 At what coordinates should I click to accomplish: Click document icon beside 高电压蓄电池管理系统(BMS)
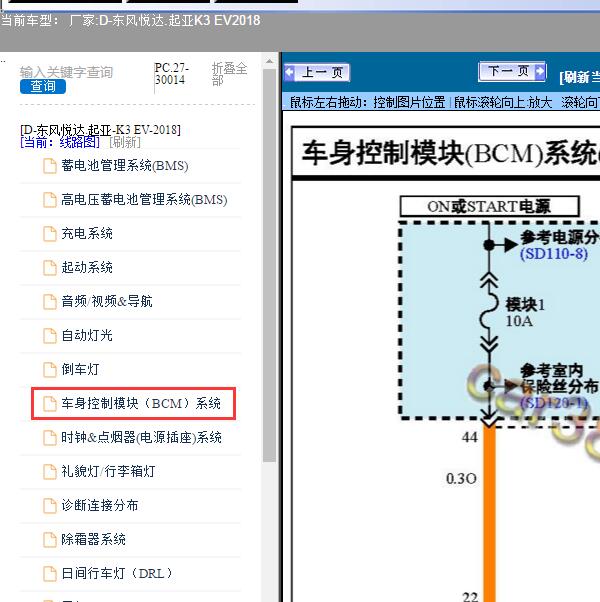point(50,200)
